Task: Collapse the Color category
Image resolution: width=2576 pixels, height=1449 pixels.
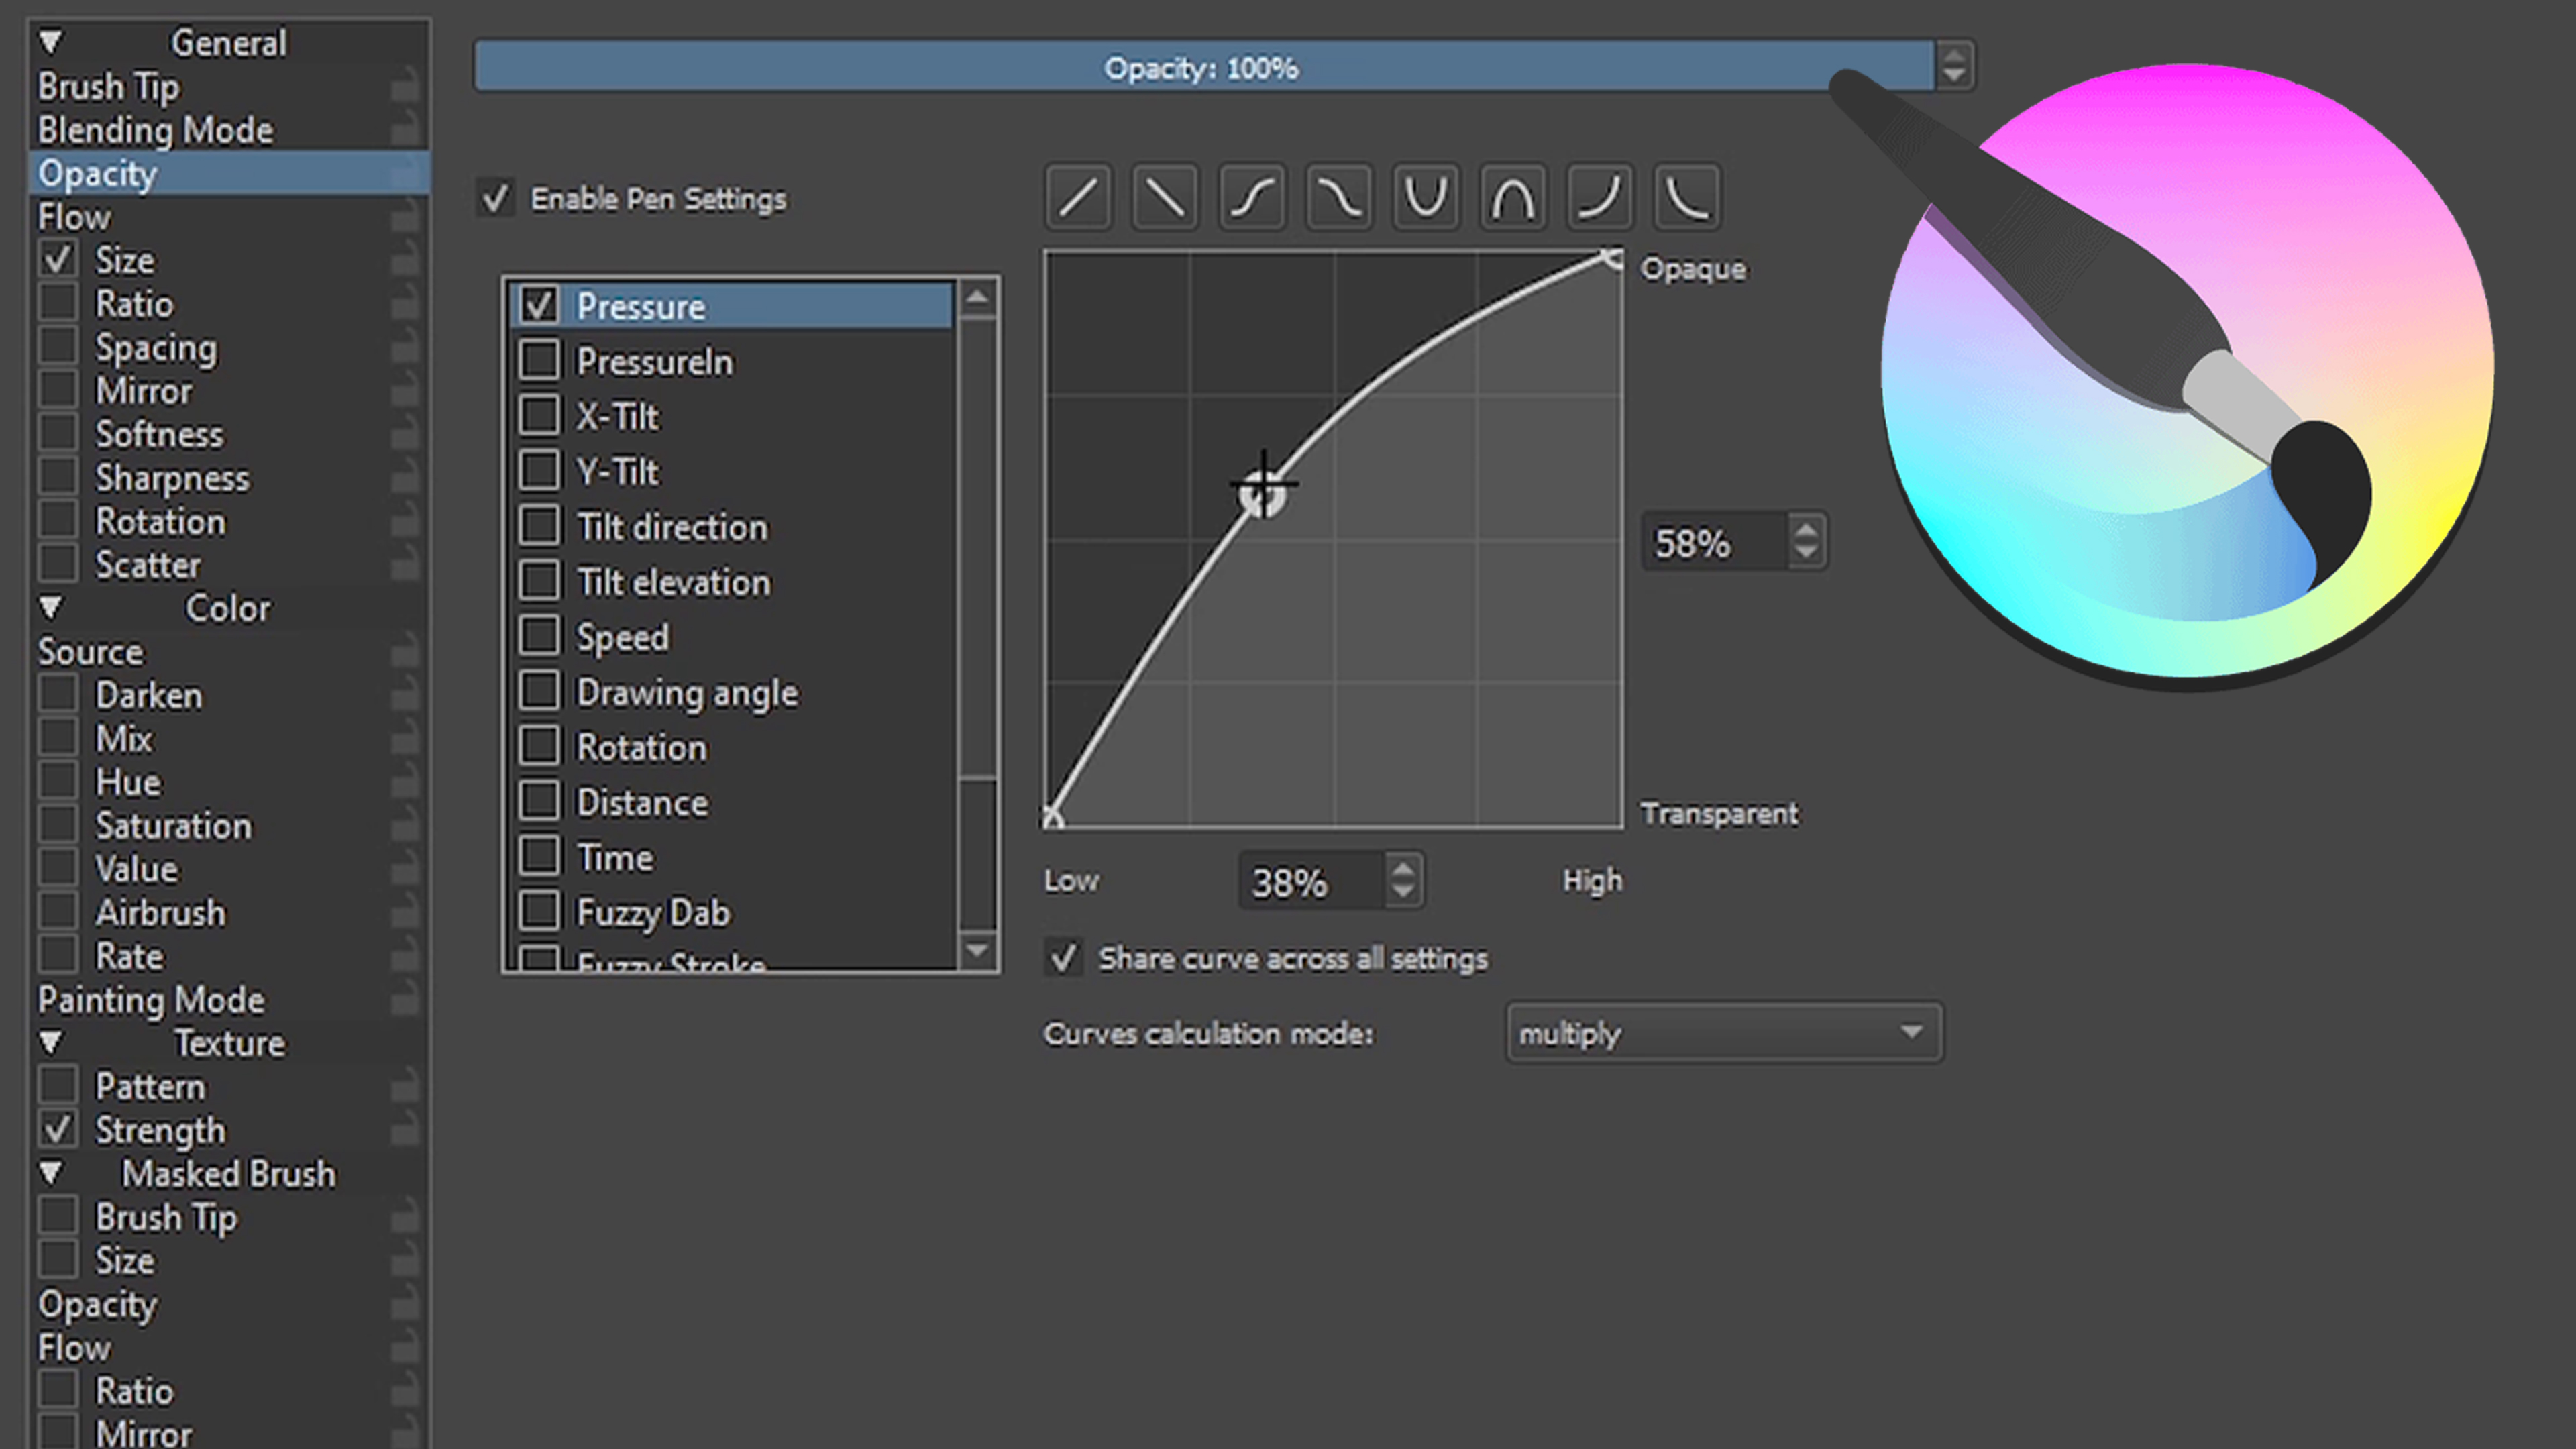Action: (x=51, y=608)
